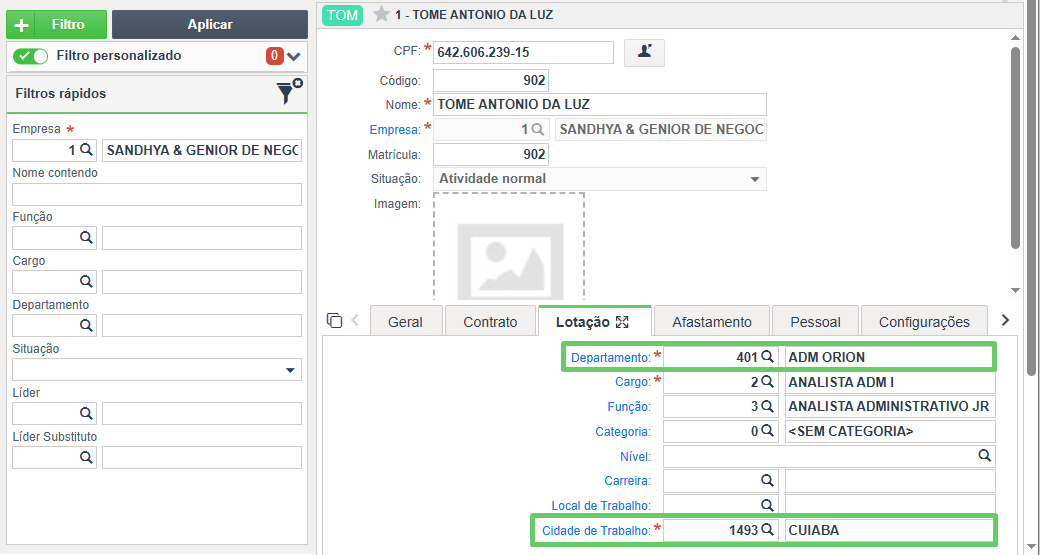Screen dimensions: 1040x555
Task: Click the Nome field TOME ANTONIO DA LUZ
Action: pyautogui.click(x=600, y=104)
